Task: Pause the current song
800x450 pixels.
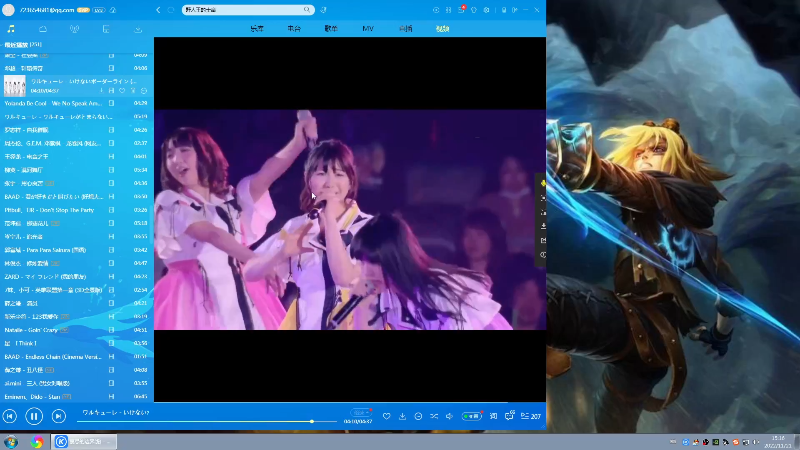Action: (34, 416)
